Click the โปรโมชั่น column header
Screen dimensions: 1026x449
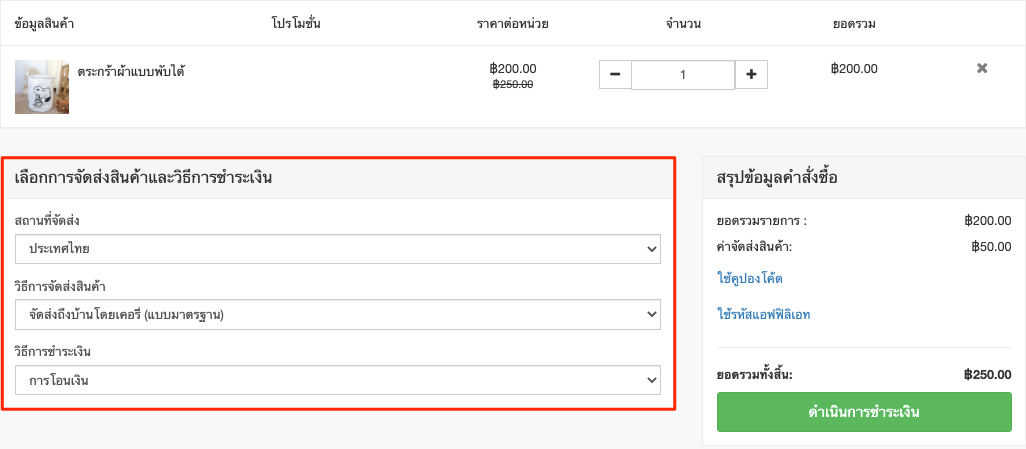296,24
